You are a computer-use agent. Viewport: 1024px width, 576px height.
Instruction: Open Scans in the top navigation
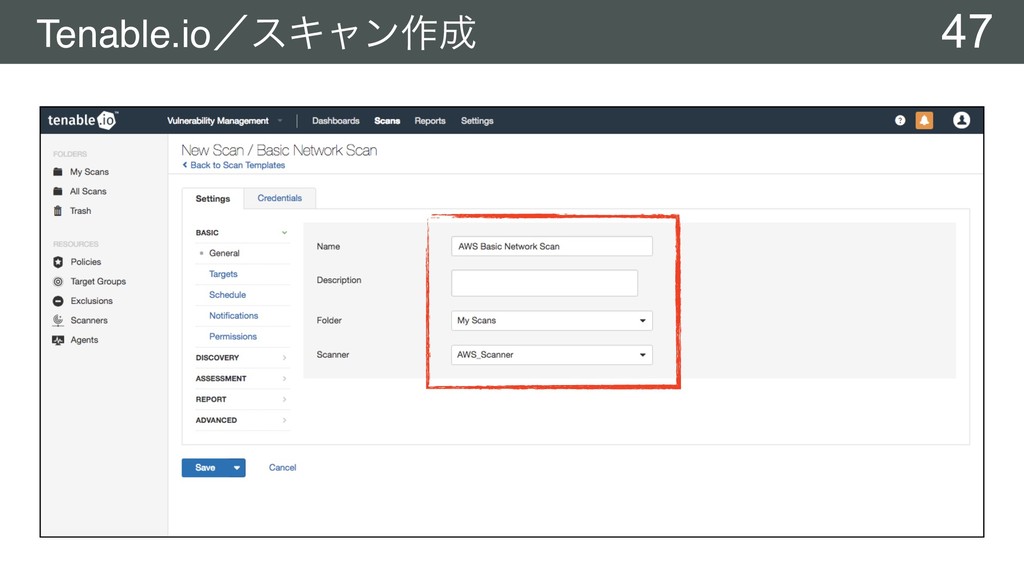(387, 121)
